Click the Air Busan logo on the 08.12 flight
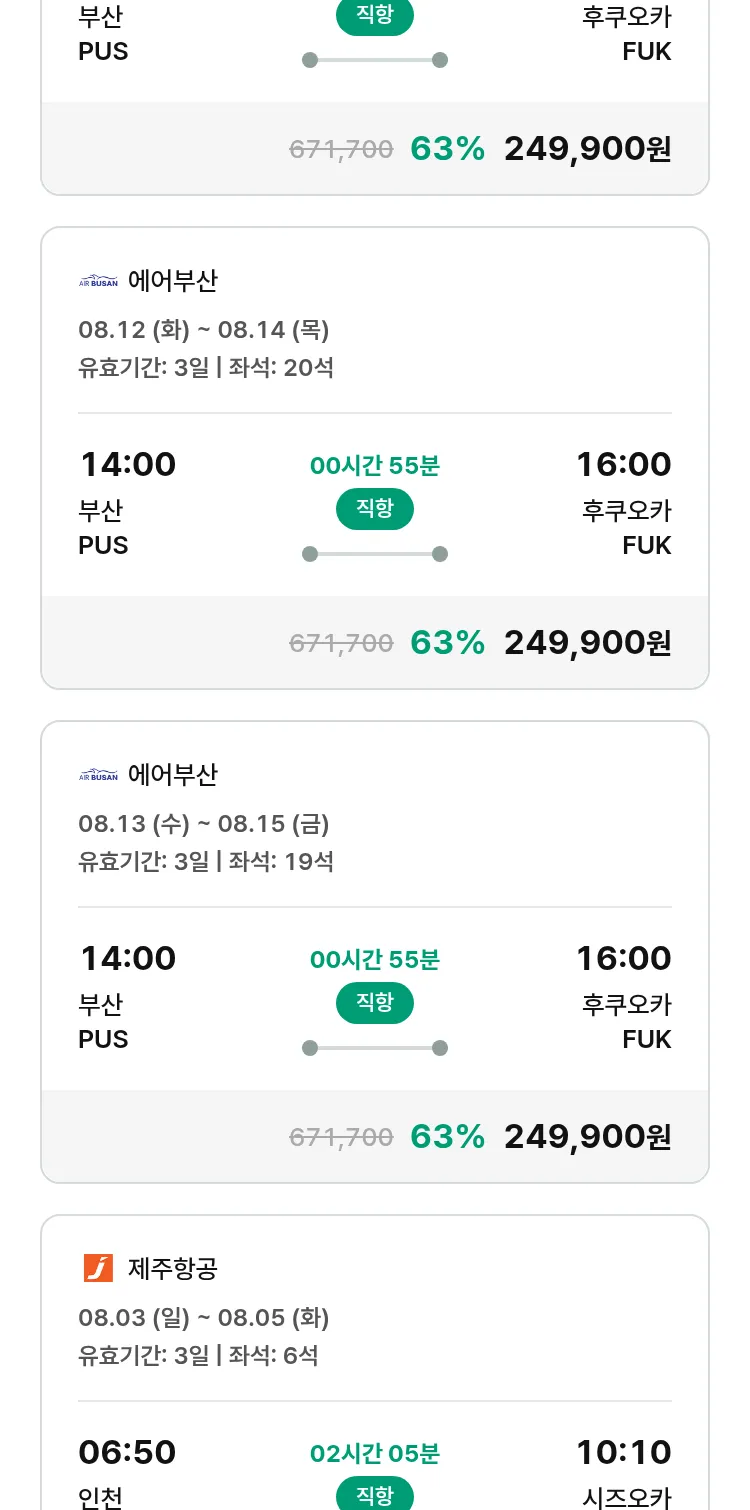This screenshot has height=1510, width=750. tap(98, 281)
